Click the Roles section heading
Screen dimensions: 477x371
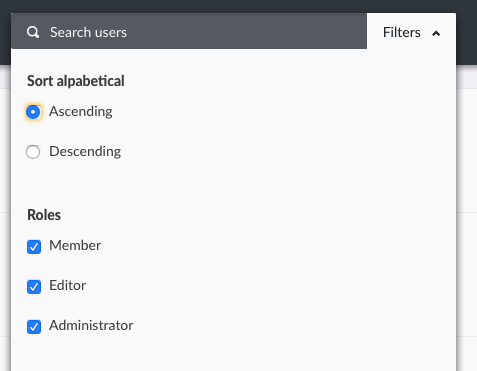pos(44,215)
